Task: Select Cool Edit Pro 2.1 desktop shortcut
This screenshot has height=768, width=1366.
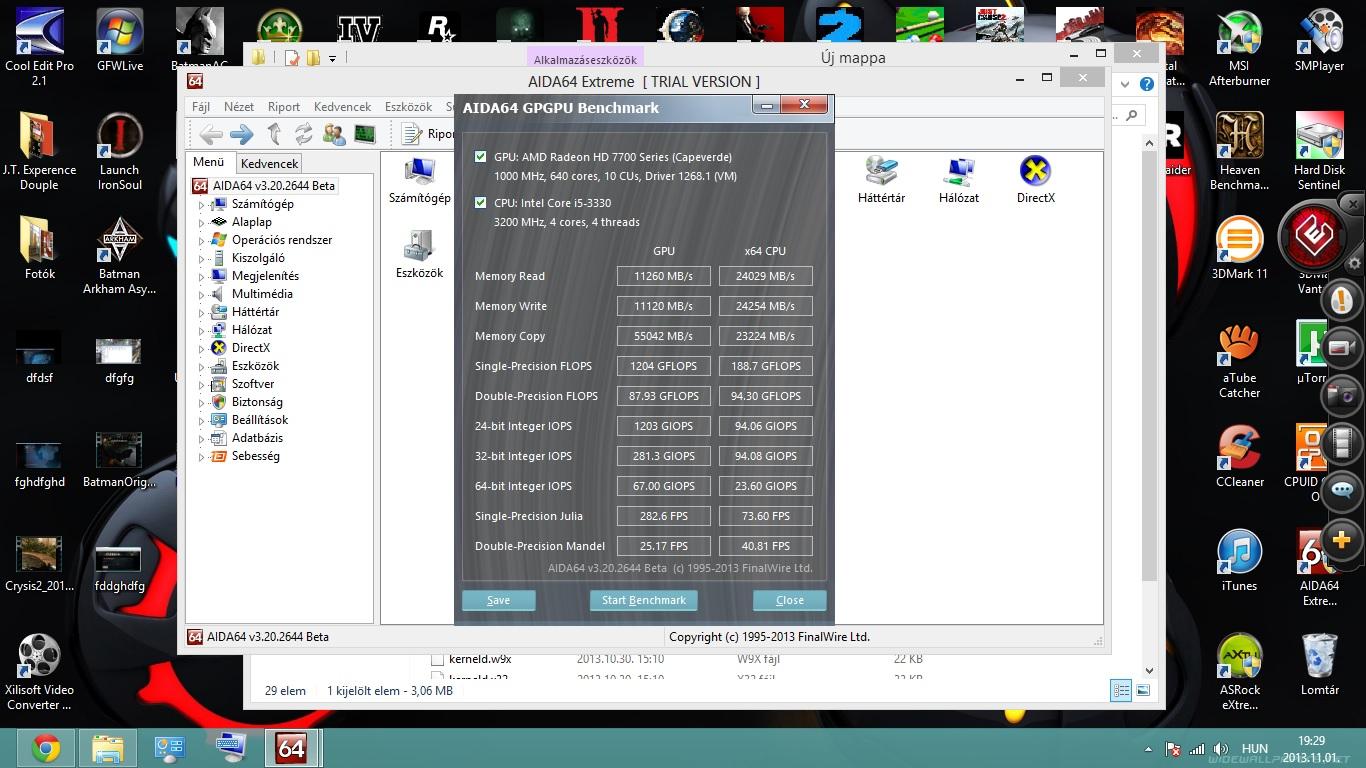Action: pyautogui.click(x=39, y=48)
